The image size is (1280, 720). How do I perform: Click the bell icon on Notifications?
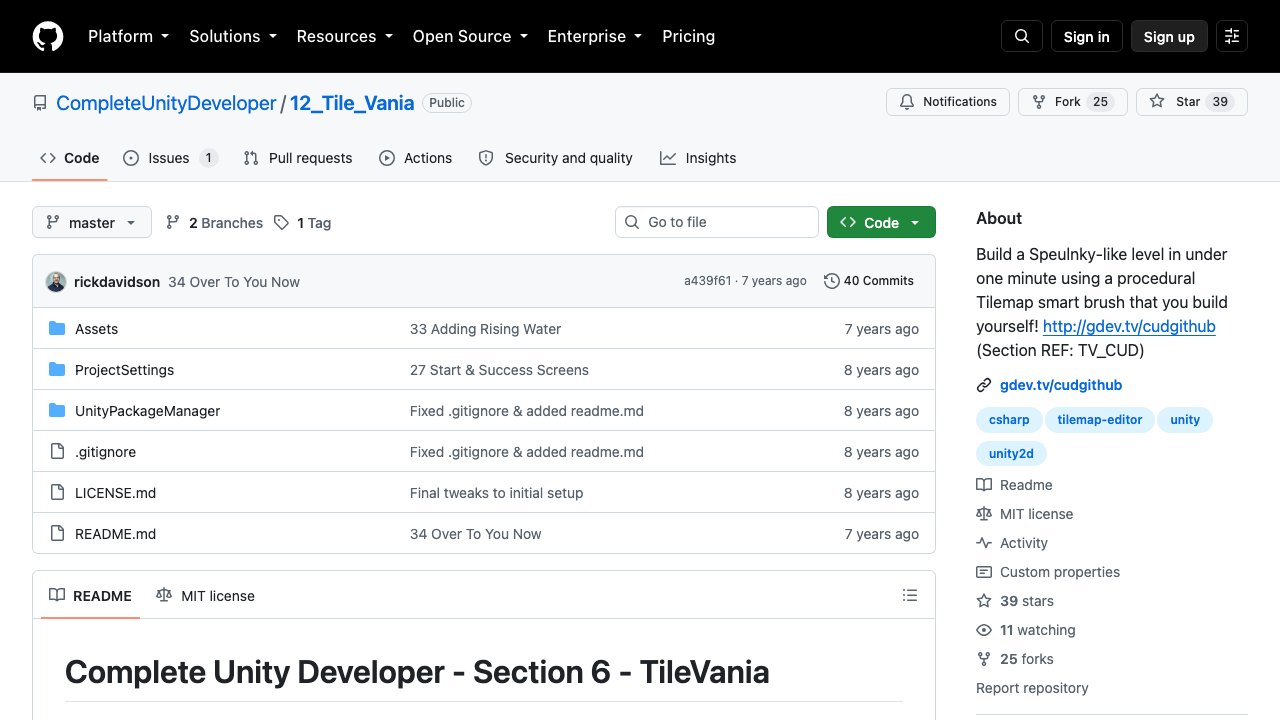[x=907, y=102]
